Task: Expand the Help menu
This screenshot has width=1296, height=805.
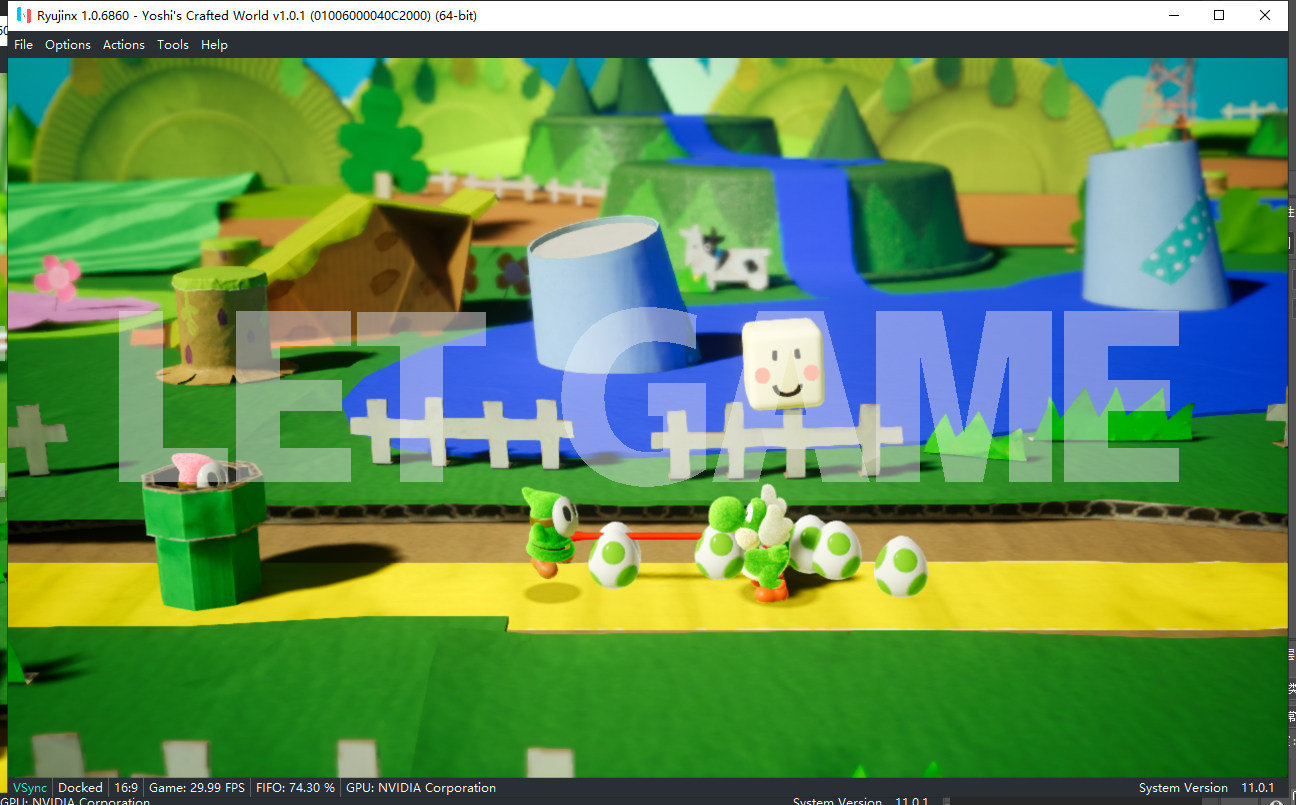Action: [x=214, y=45]
